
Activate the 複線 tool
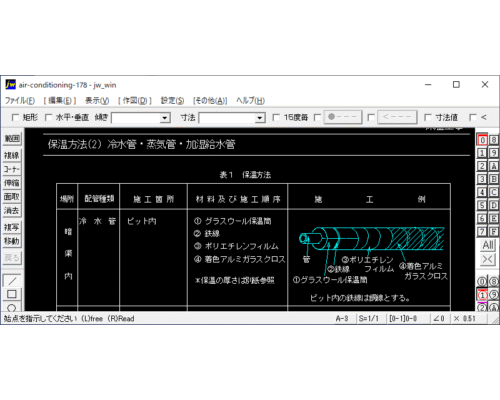pyautogui.click(x=12, y=155)
